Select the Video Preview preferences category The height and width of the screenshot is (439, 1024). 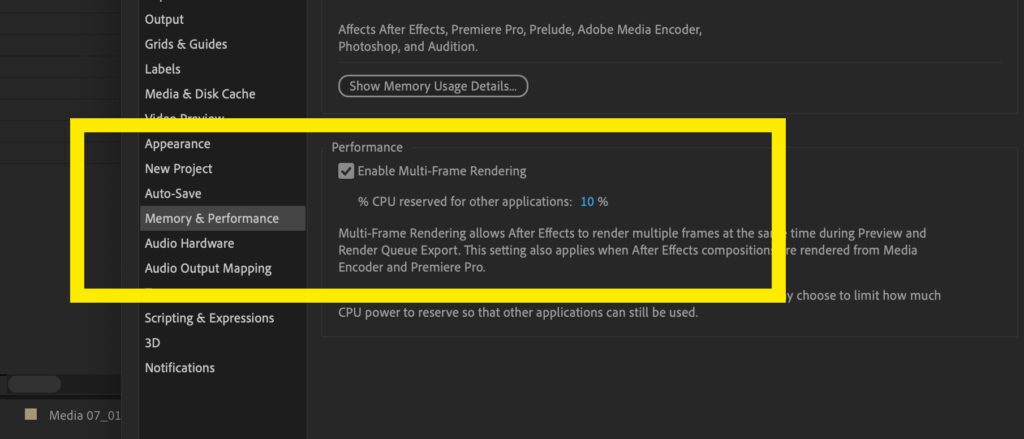click(184, 119)
